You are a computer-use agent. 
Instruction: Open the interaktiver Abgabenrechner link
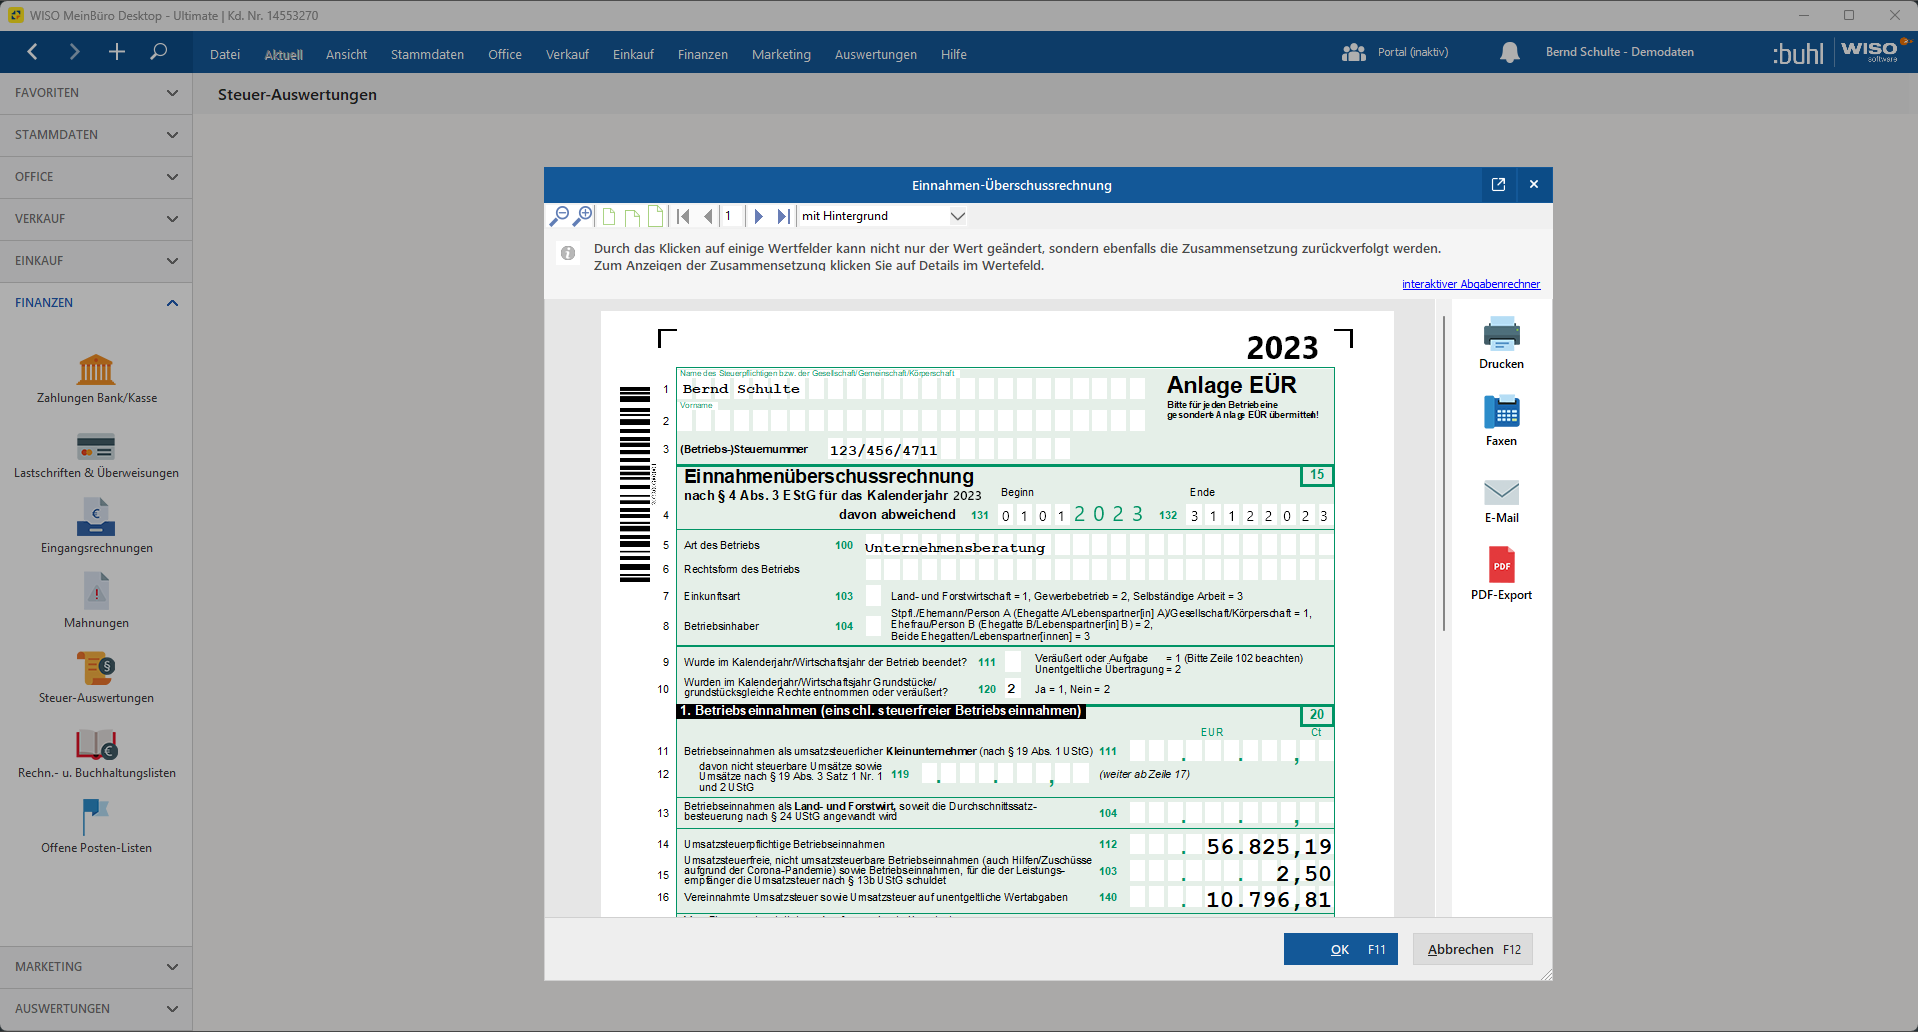click(x=1470, y=284)
